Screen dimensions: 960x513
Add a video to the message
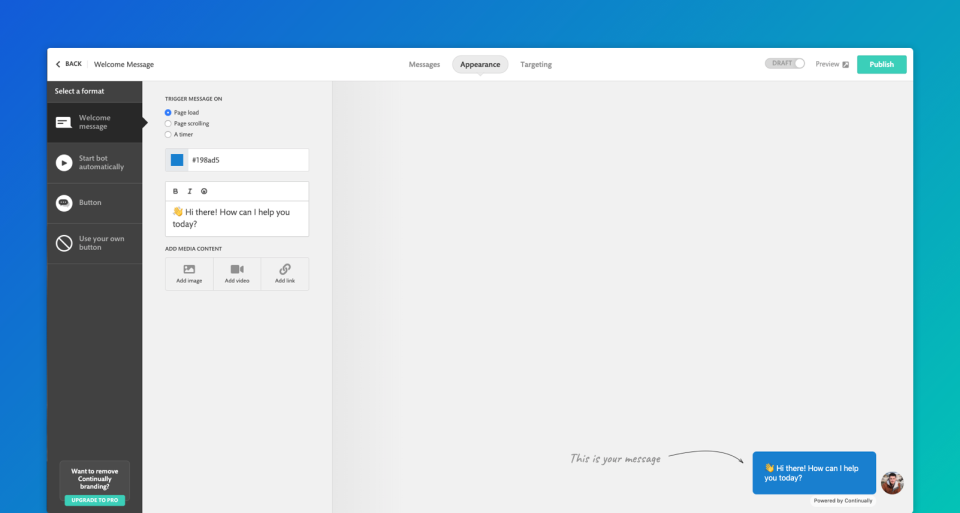coord(237,274)
